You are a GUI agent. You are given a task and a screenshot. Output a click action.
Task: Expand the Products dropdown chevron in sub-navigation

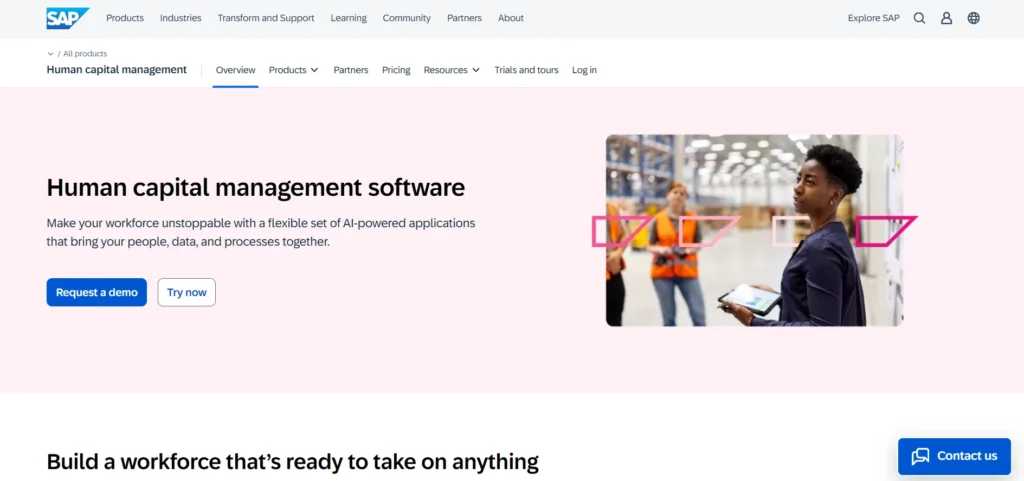pyautogui.click(x=315, y=70)
